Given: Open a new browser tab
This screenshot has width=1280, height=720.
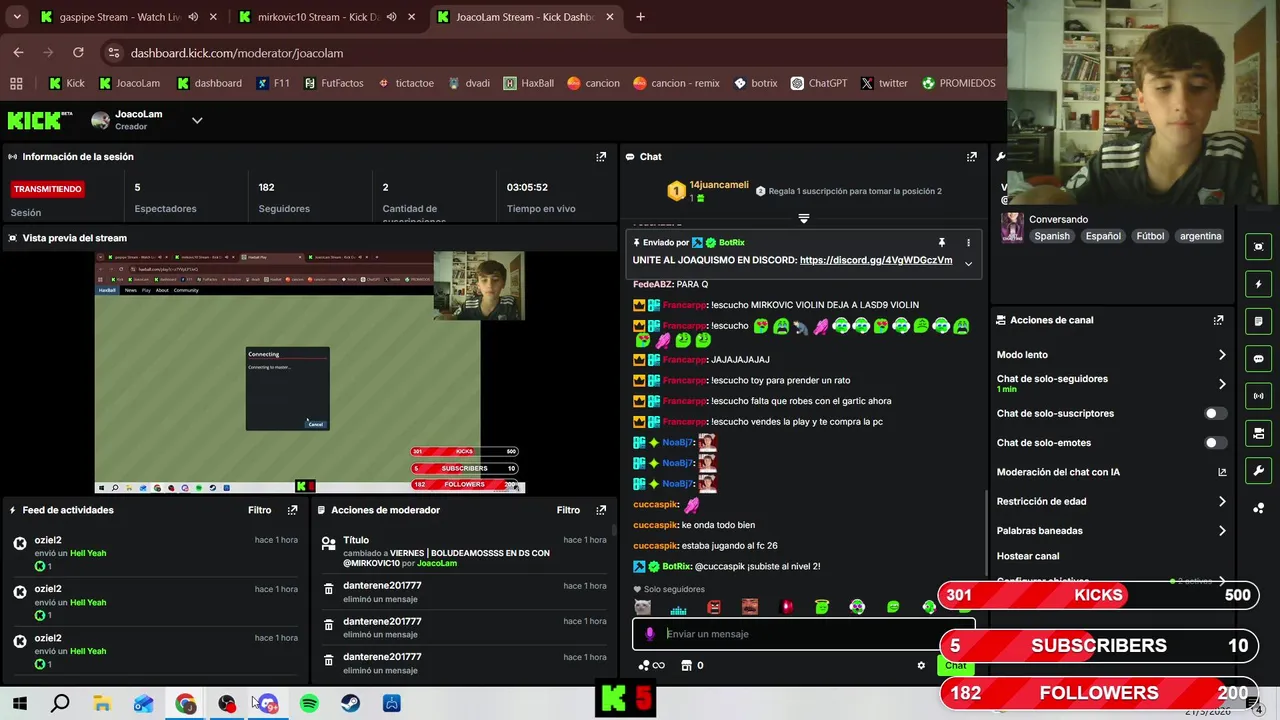Looking at the screenshot, I should 640,17.
